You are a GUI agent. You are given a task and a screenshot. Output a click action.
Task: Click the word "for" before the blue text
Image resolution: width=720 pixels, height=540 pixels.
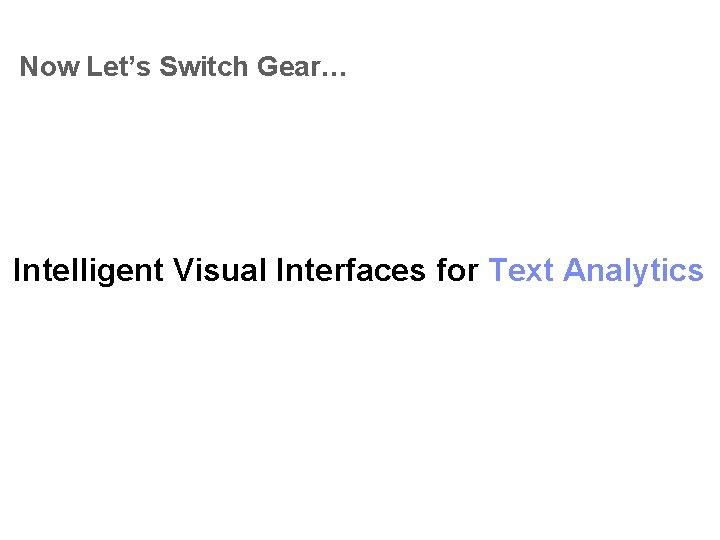[x=458, y=270]
